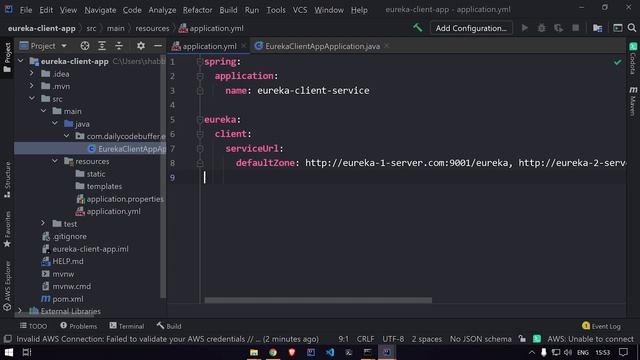Image resolution: width=640 pixels, height=360 pixels.
Task: Click the read-only lock icon in status bar
Action: 522,339
